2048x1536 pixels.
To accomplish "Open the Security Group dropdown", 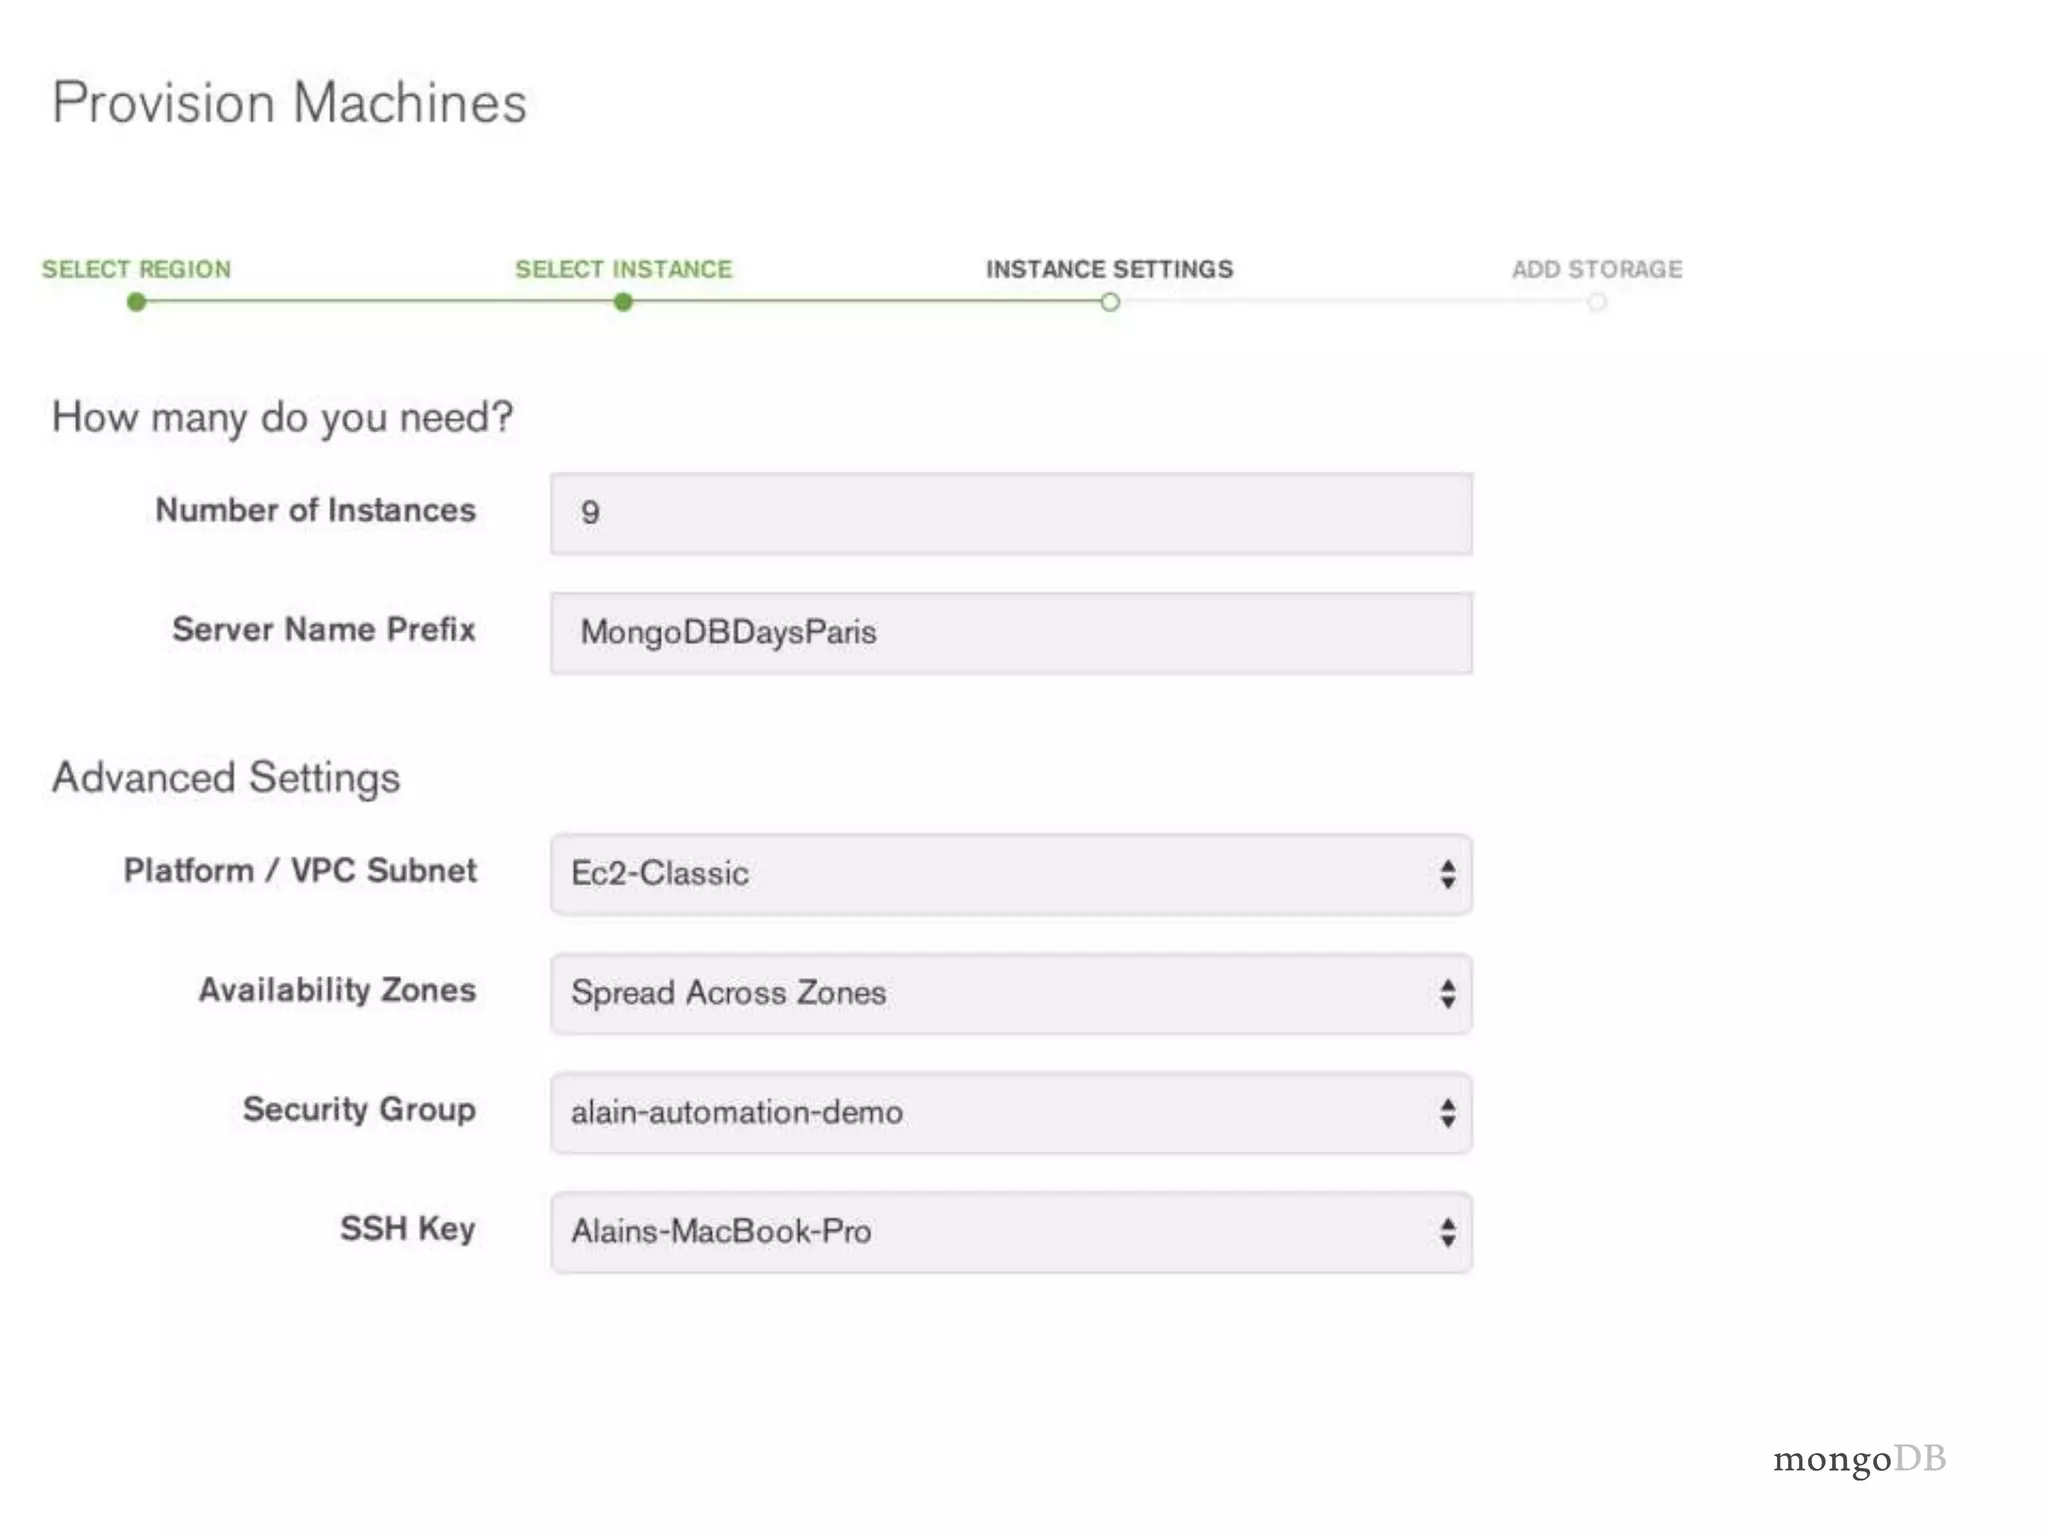I will tap(1011, 1113).
